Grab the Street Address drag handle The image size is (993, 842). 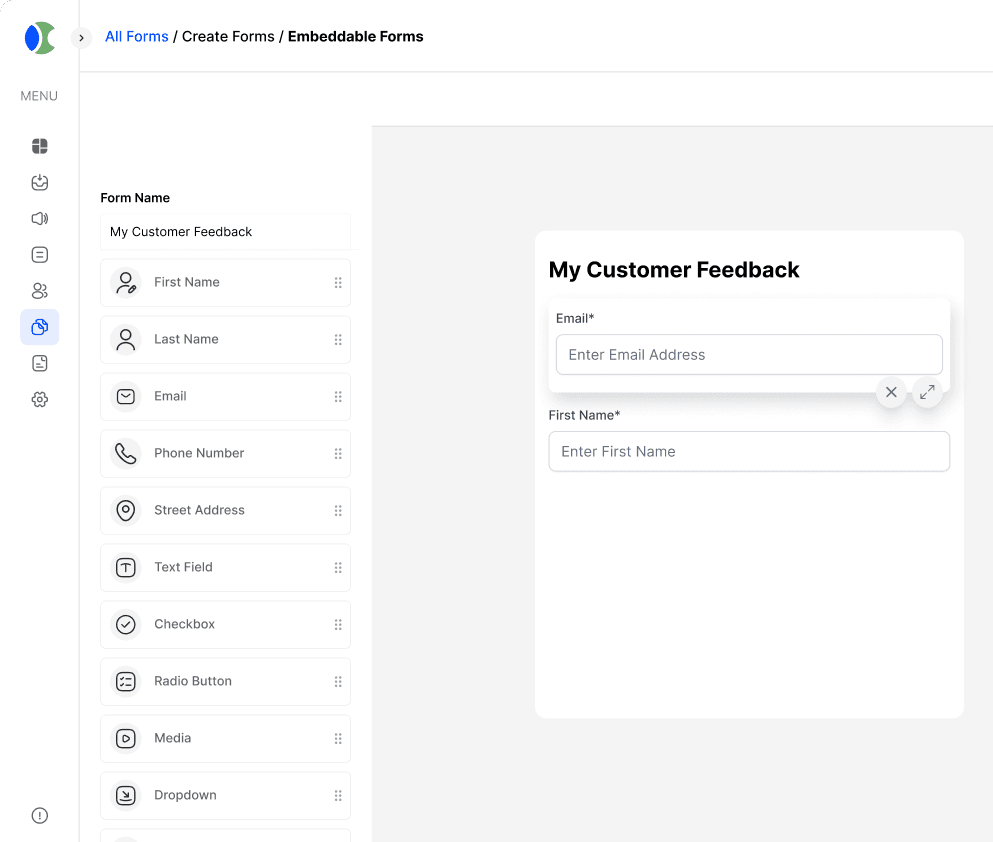[x=338, y=510]
